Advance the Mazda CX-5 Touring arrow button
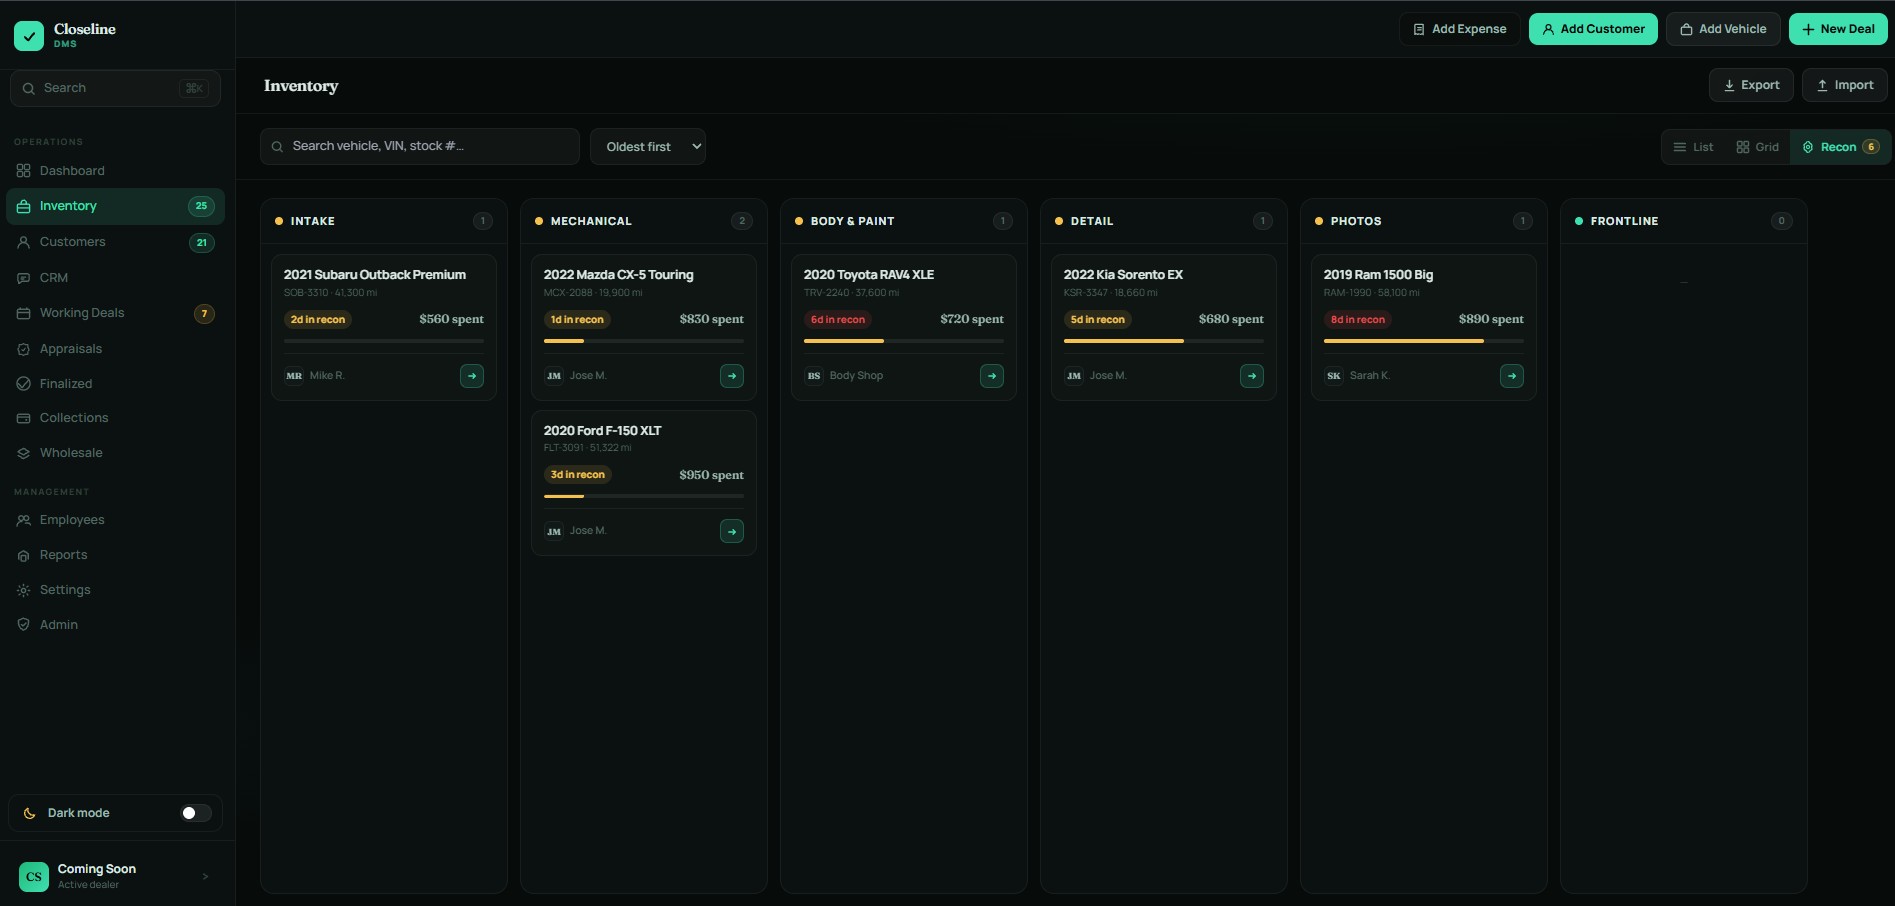This screenshot has width=1895, height=906. point(732,376)
